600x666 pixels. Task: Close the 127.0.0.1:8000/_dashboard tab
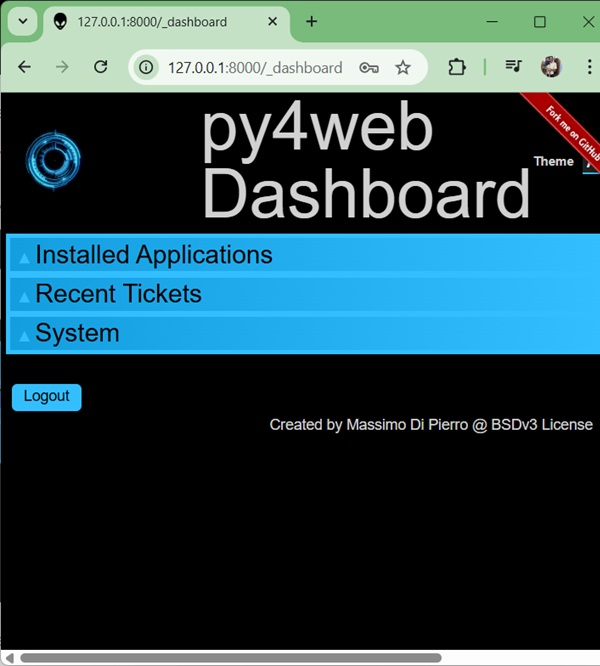pyautogui.click(x=273, y=21)
